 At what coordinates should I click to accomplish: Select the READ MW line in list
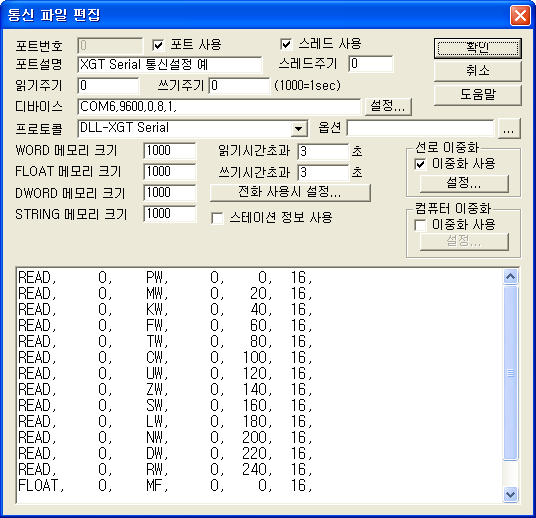165,293
